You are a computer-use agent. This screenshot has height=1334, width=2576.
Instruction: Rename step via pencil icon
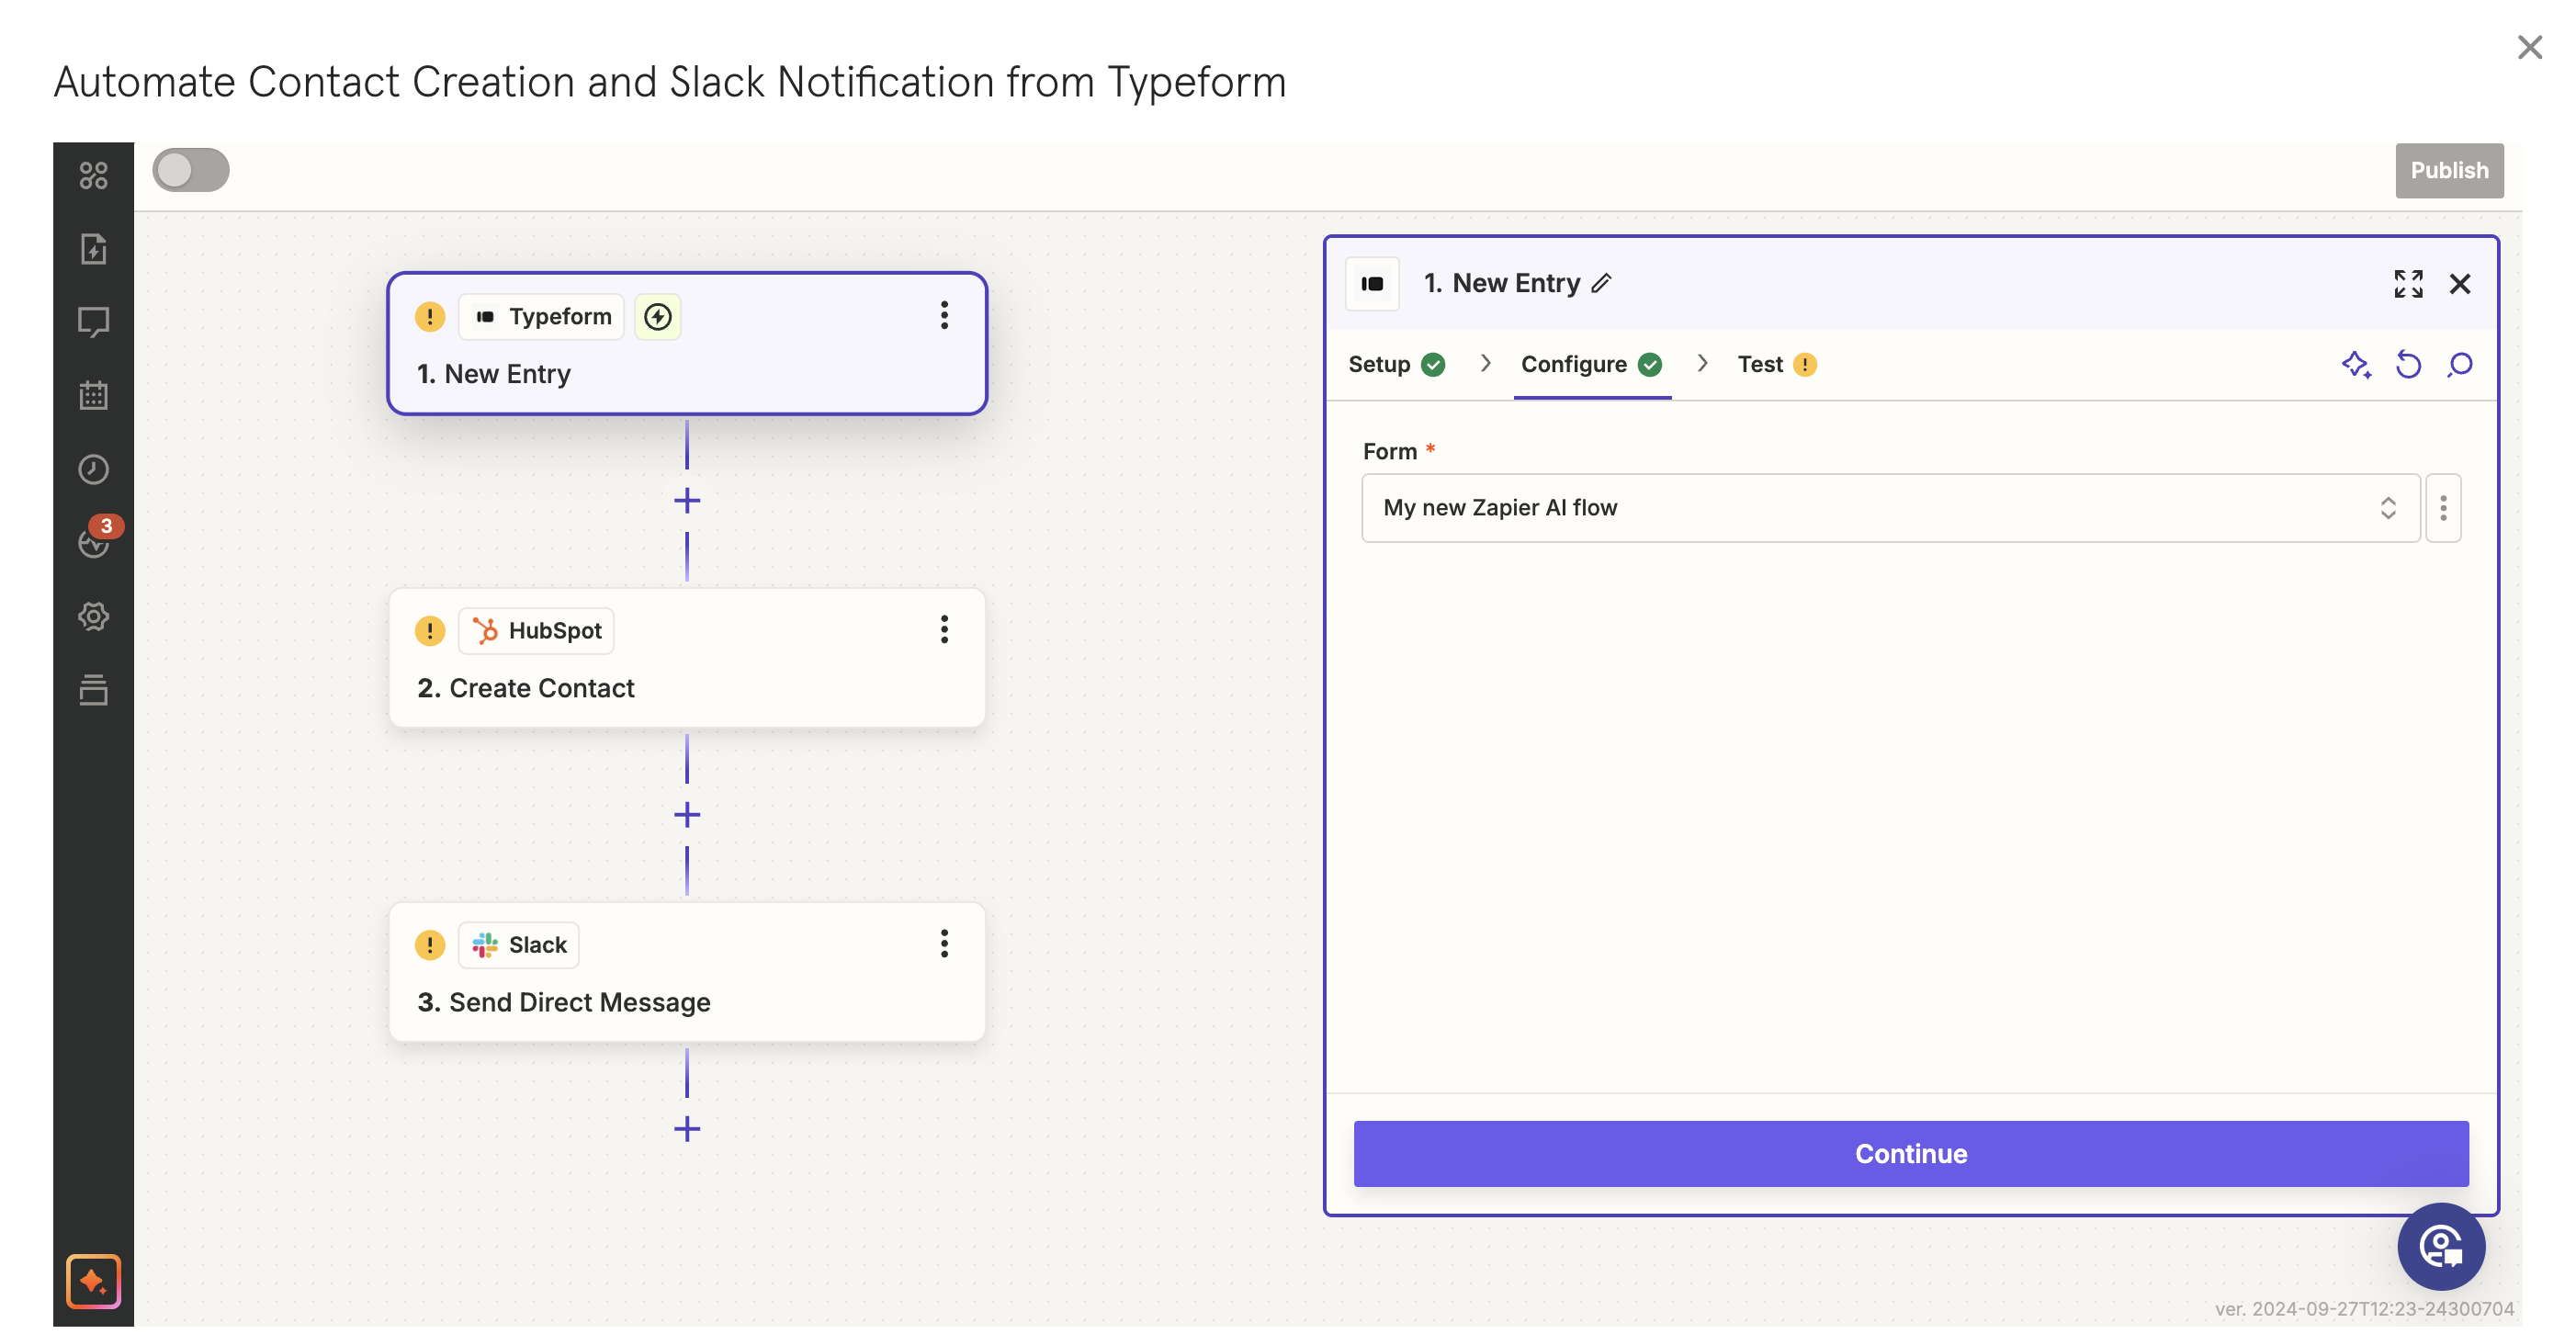(1600, 283)
